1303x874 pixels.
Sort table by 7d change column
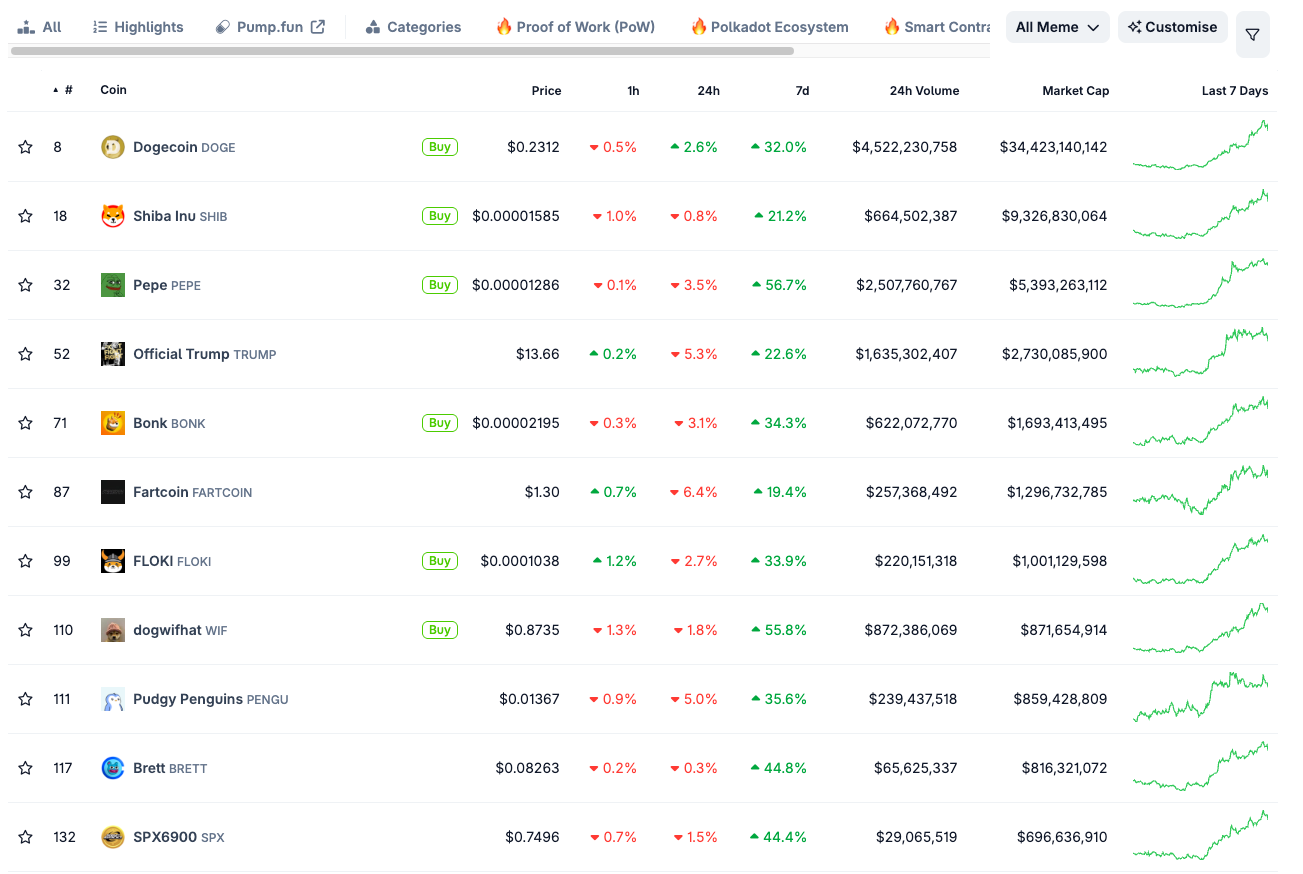point(802,90)
